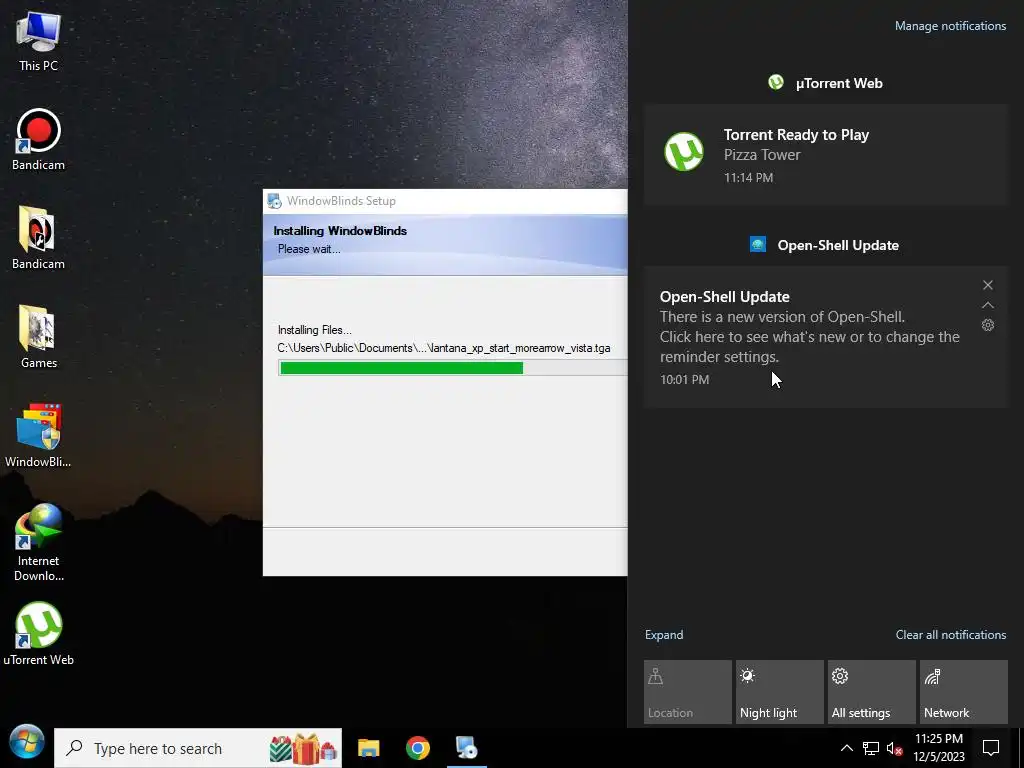The height and width of the screenshot is (768, 1024).
Task: Select WindowBlinds Setup taskbar icon
Action: pyautogui.click(x=467, y=748)
